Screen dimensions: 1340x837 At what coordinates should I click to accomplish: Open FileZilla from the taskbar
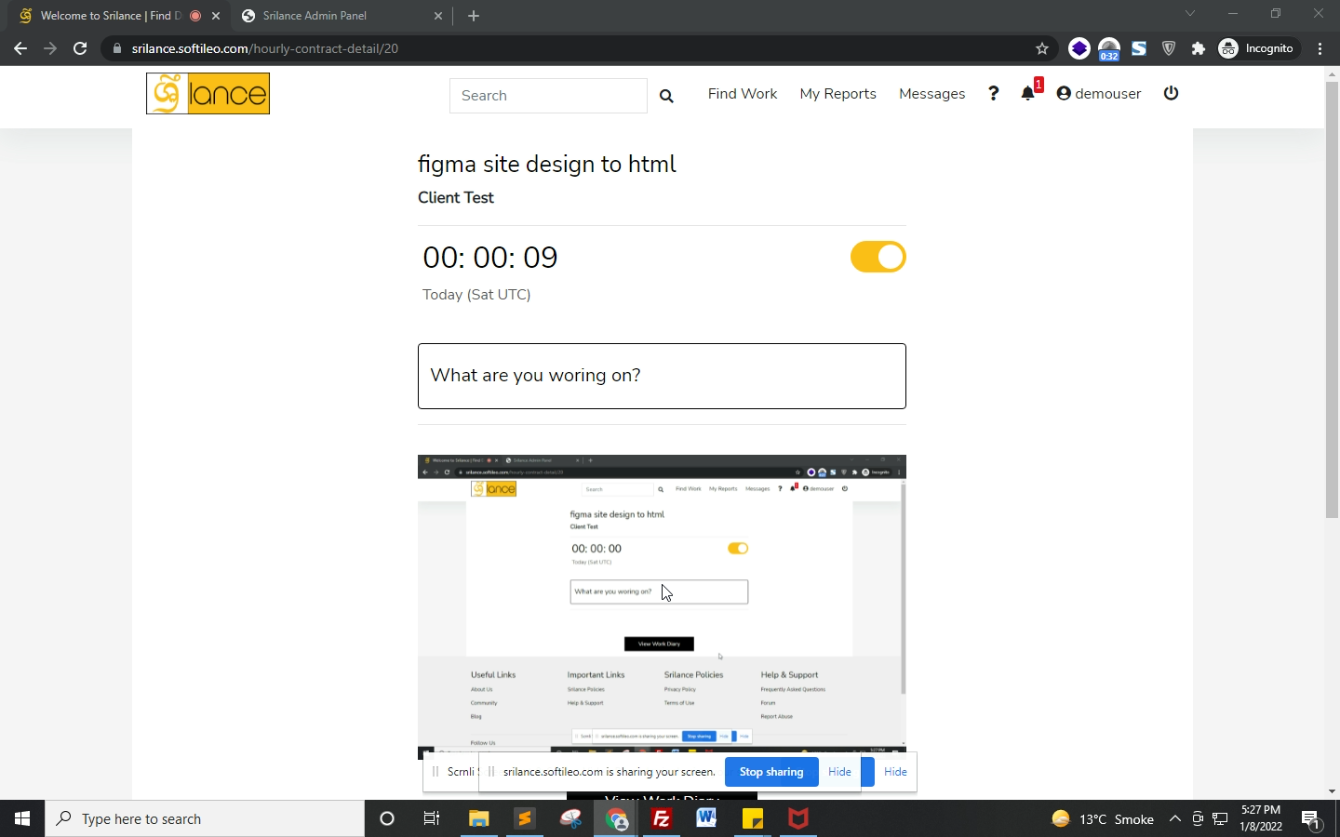tap(661, 819)
